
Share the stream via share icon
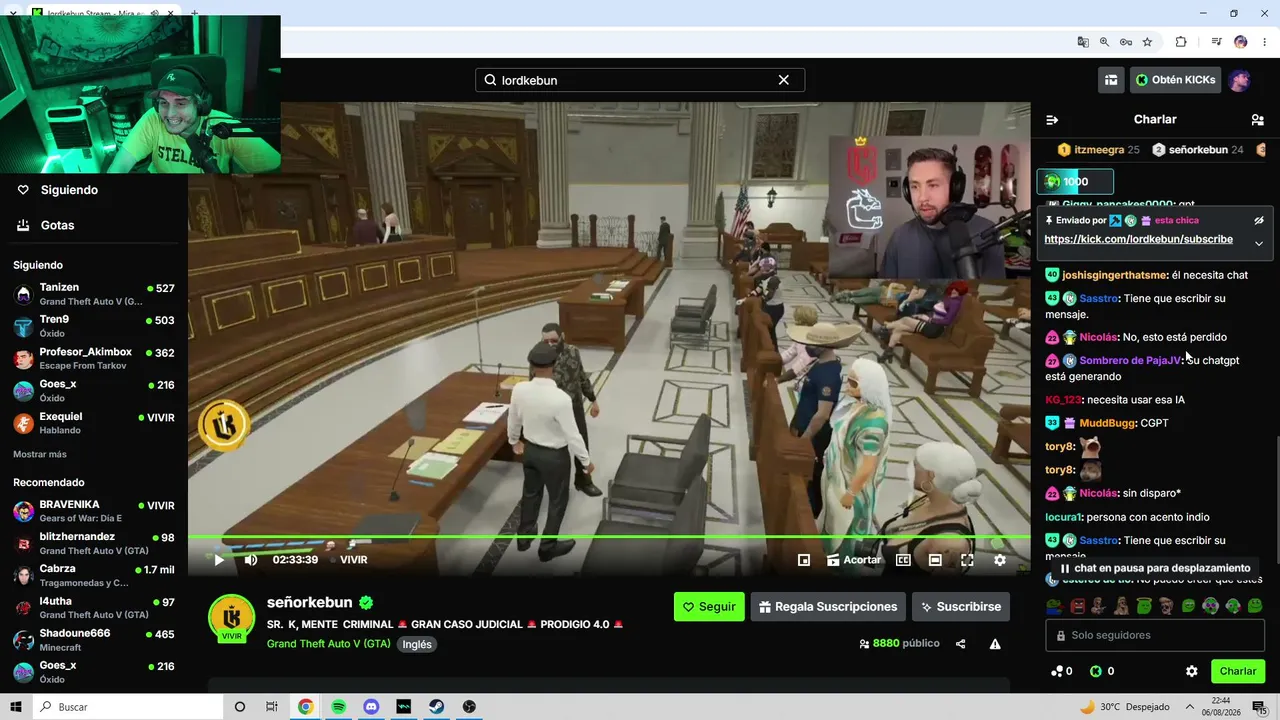[x=961, y=644]
